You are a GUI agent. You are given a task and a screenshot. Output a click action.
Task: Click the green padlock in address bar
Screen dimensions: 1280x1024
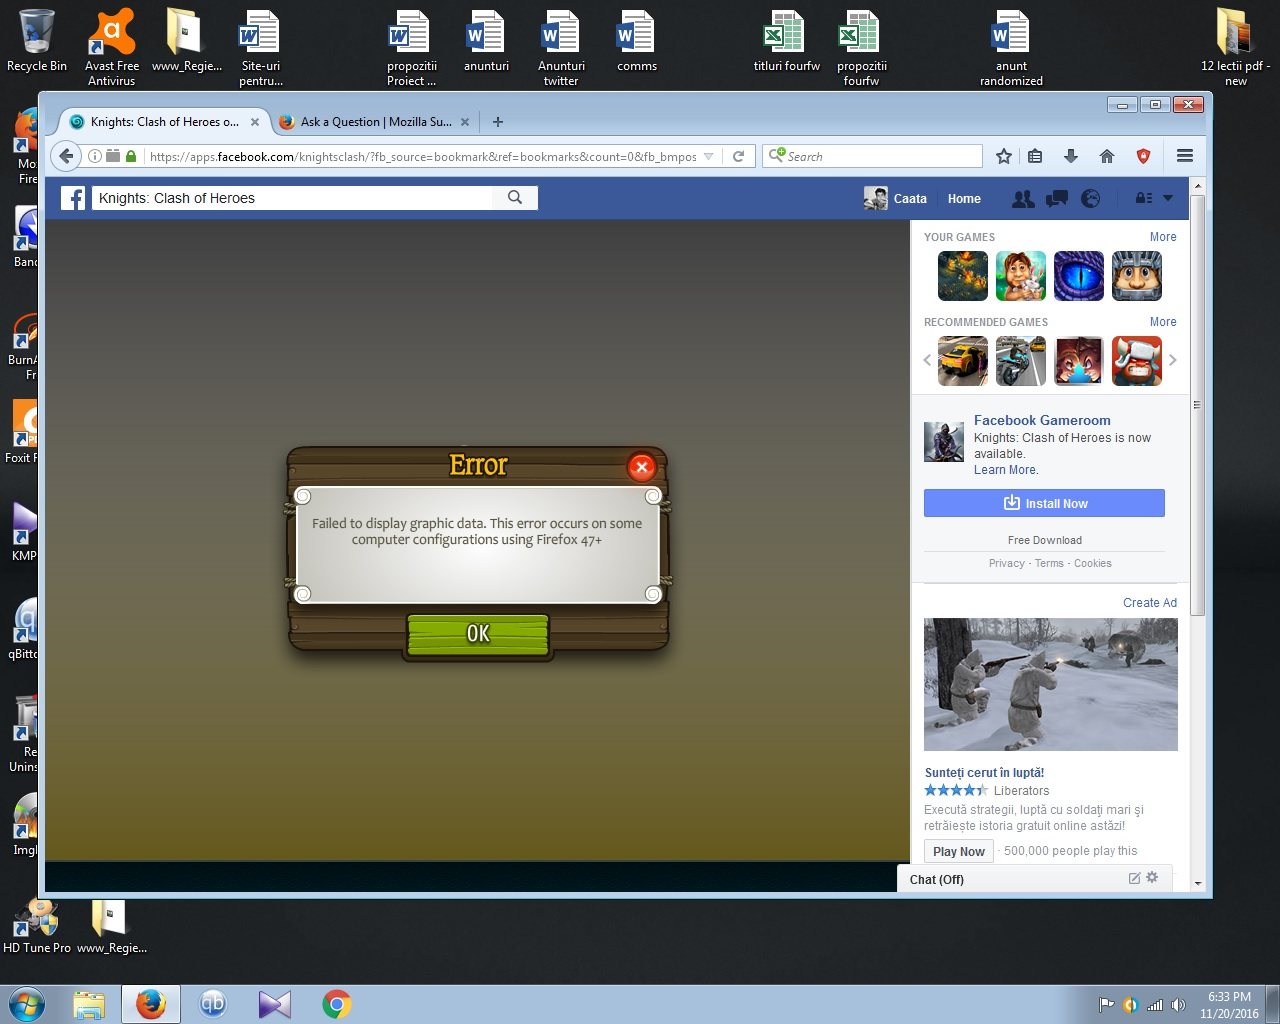click(x=131, y=156)
